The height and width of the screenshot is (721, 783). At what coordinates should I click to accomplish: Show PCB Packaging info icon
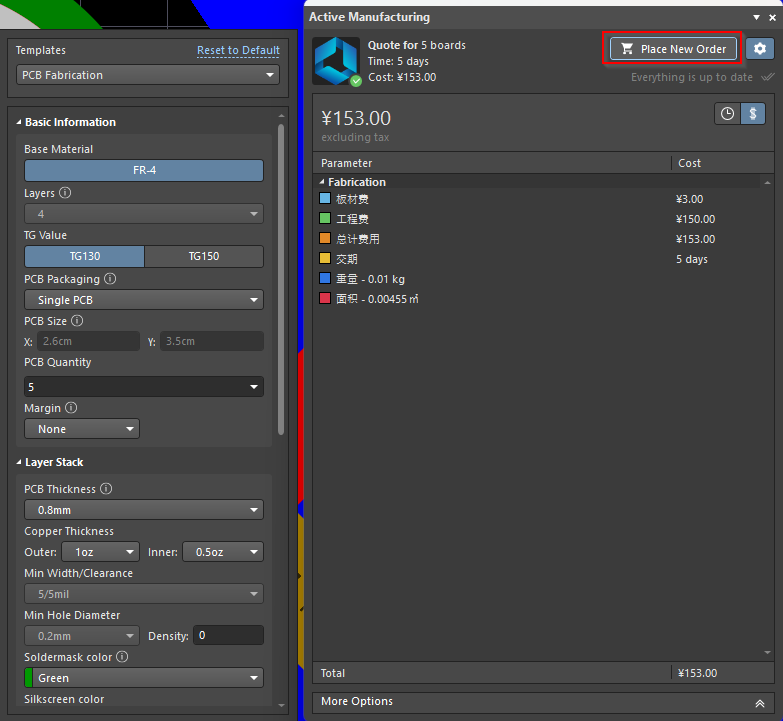coord(110,279)
